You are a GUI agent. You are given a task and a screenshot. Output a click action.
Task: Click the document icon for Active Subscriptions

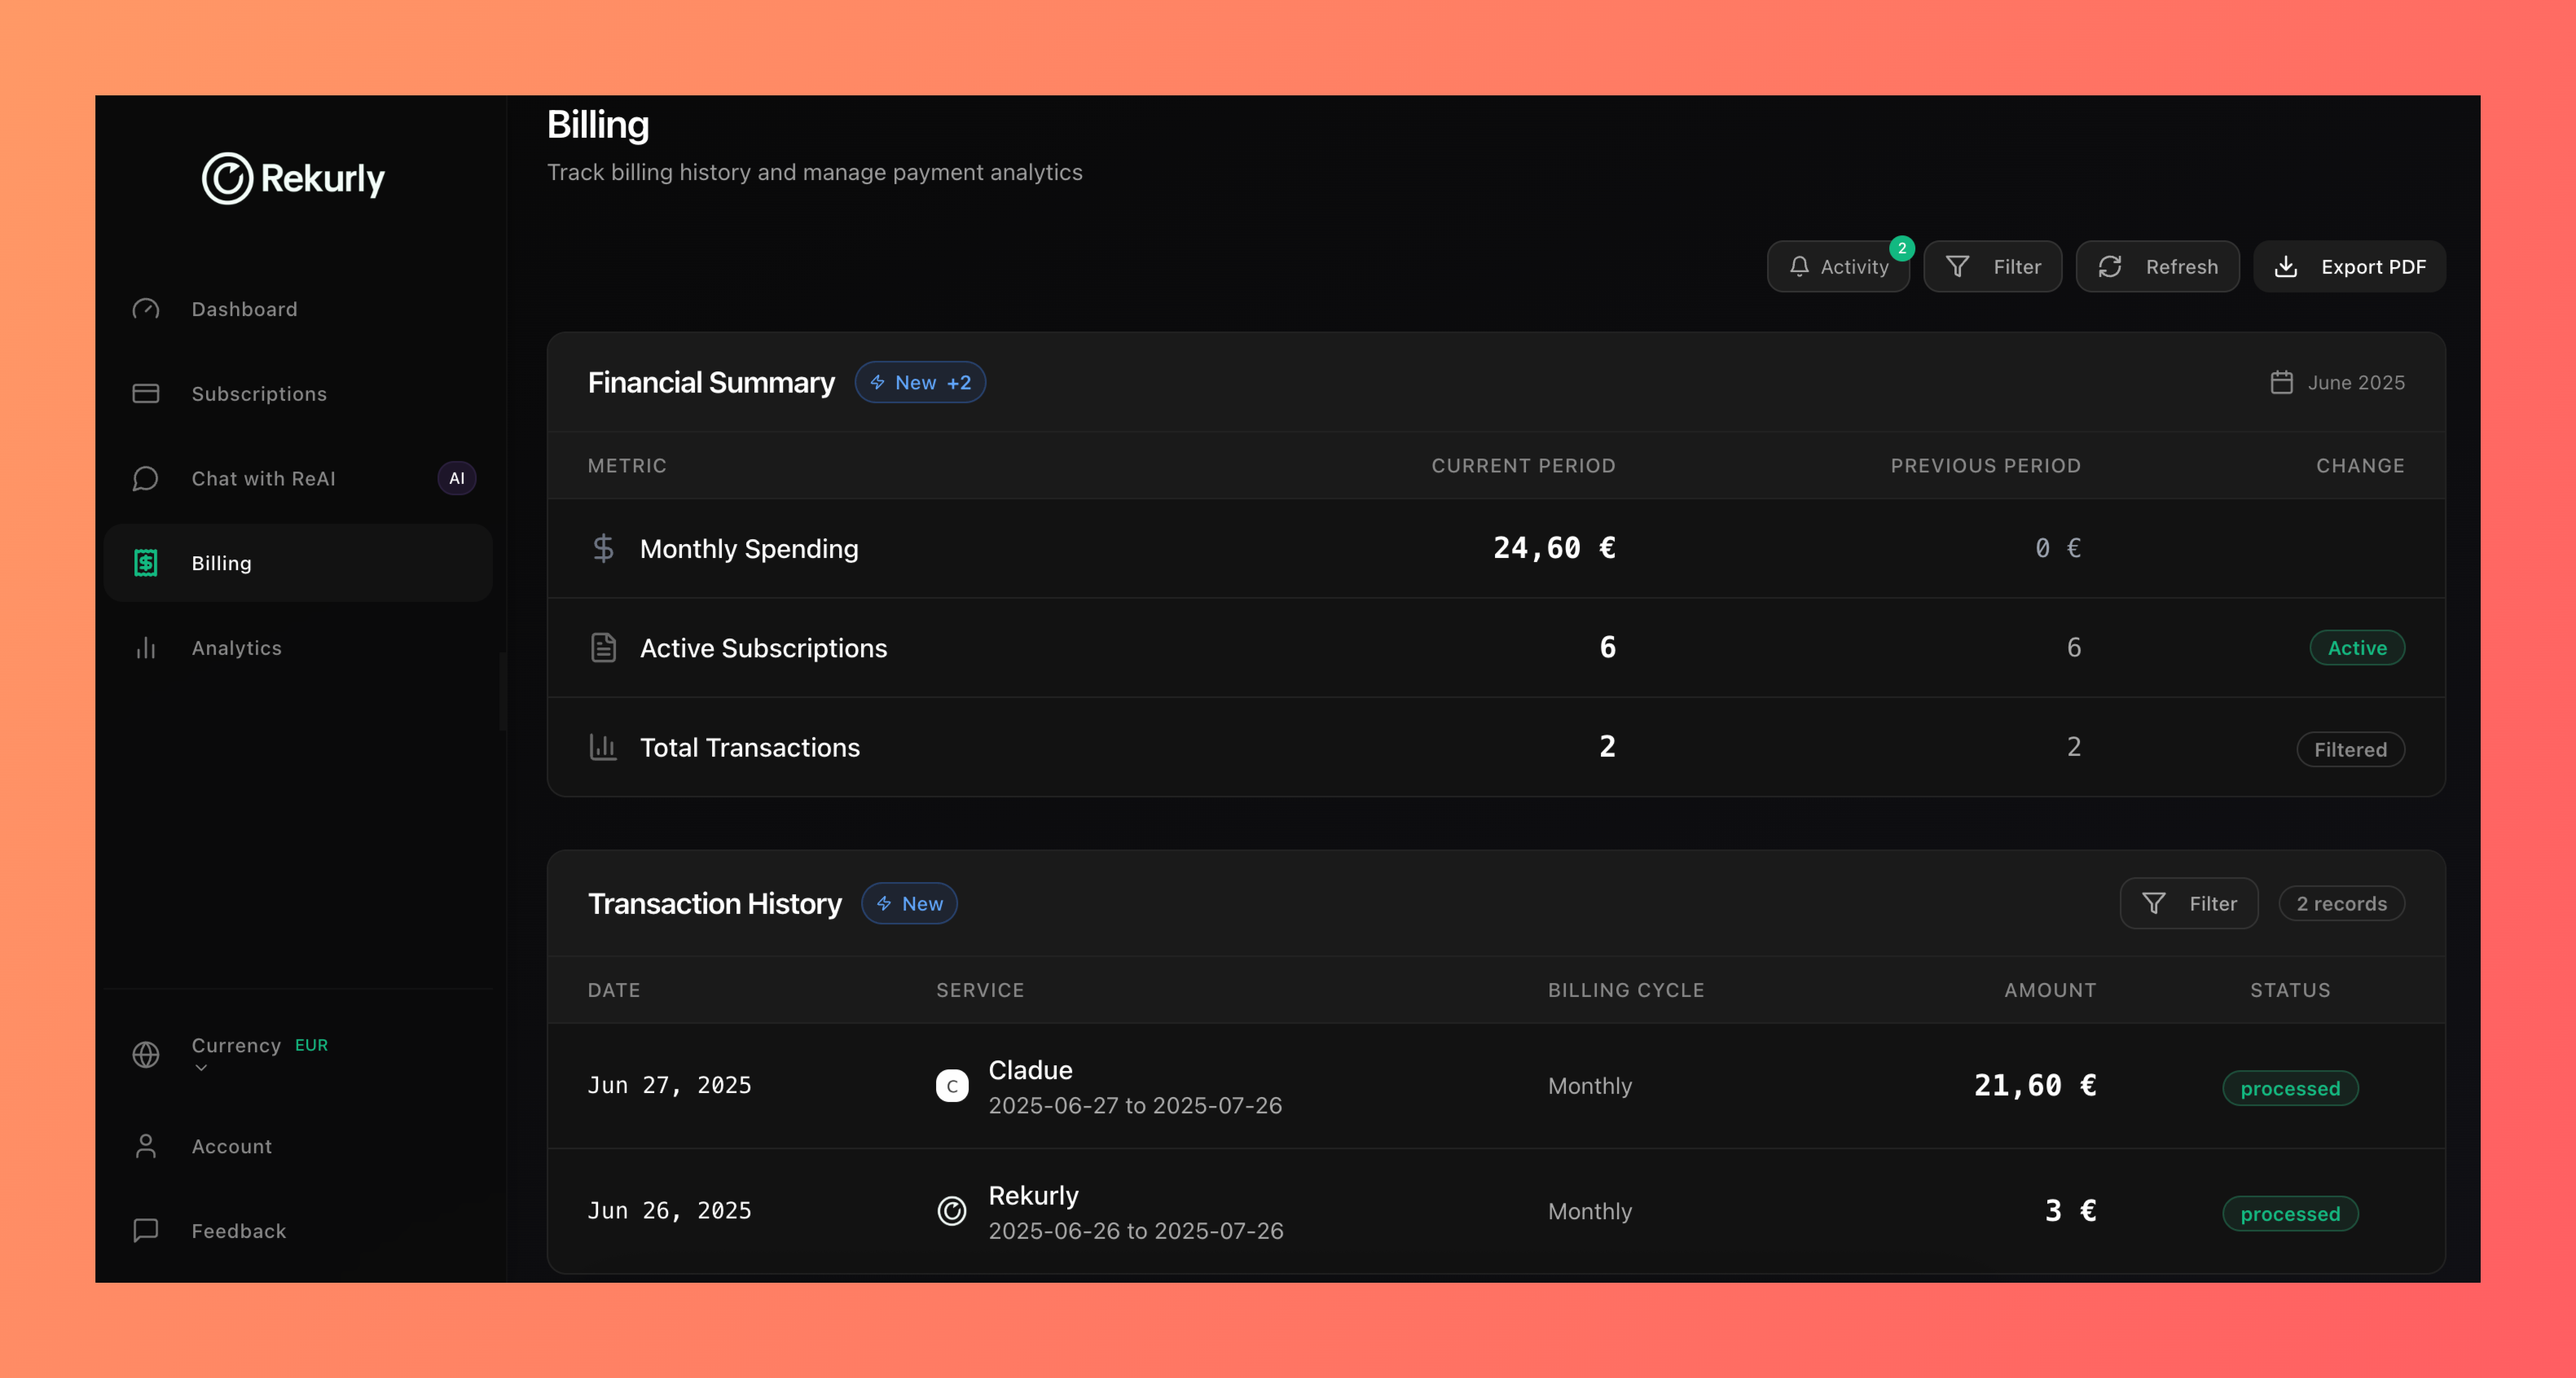click(x=603, y=647)
